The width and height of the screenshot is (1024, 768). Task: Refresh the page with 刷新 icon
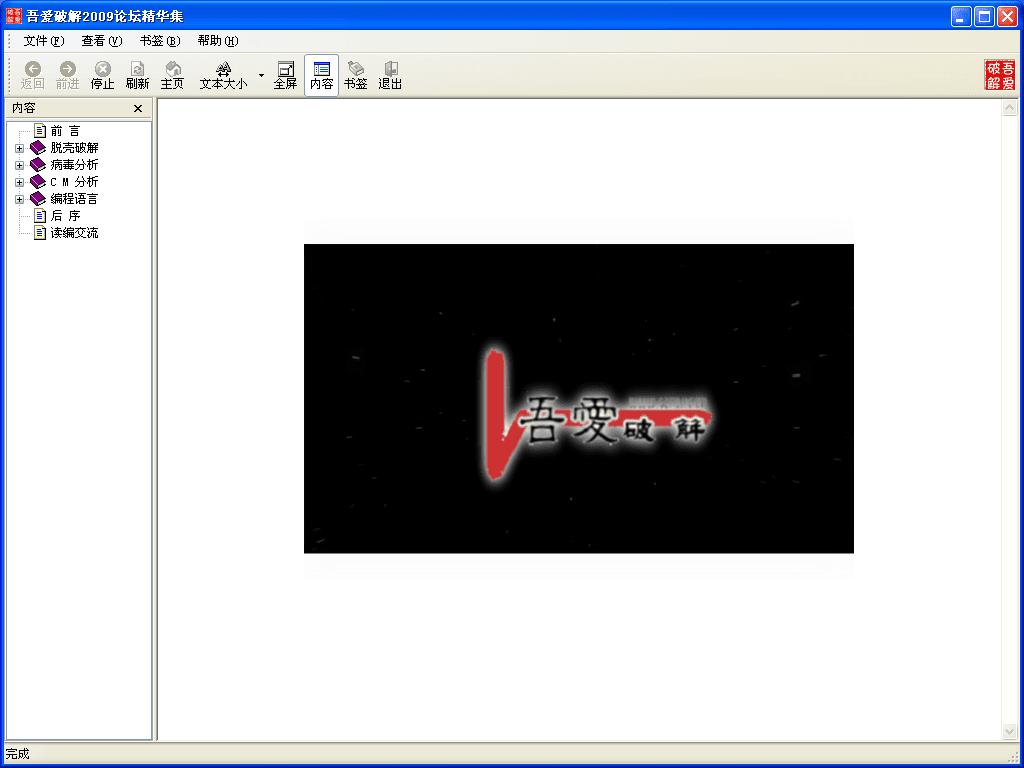(x=137, y=69)
